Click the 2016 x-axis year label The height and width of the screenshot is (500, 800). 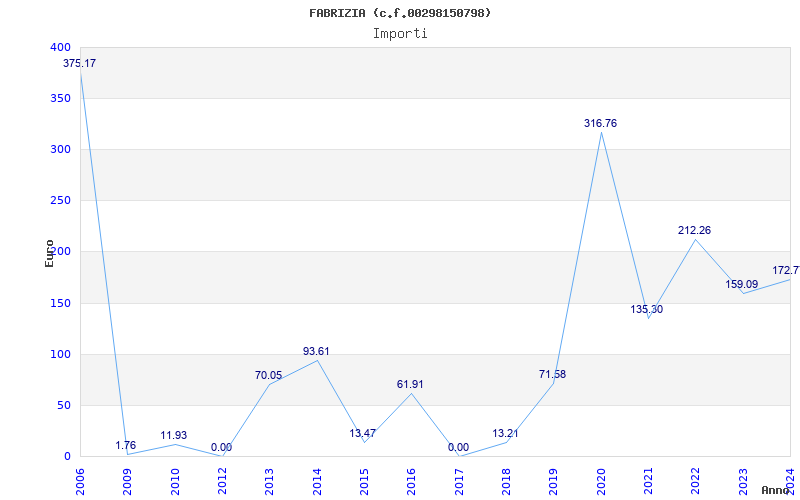click(x=412, y=482)
